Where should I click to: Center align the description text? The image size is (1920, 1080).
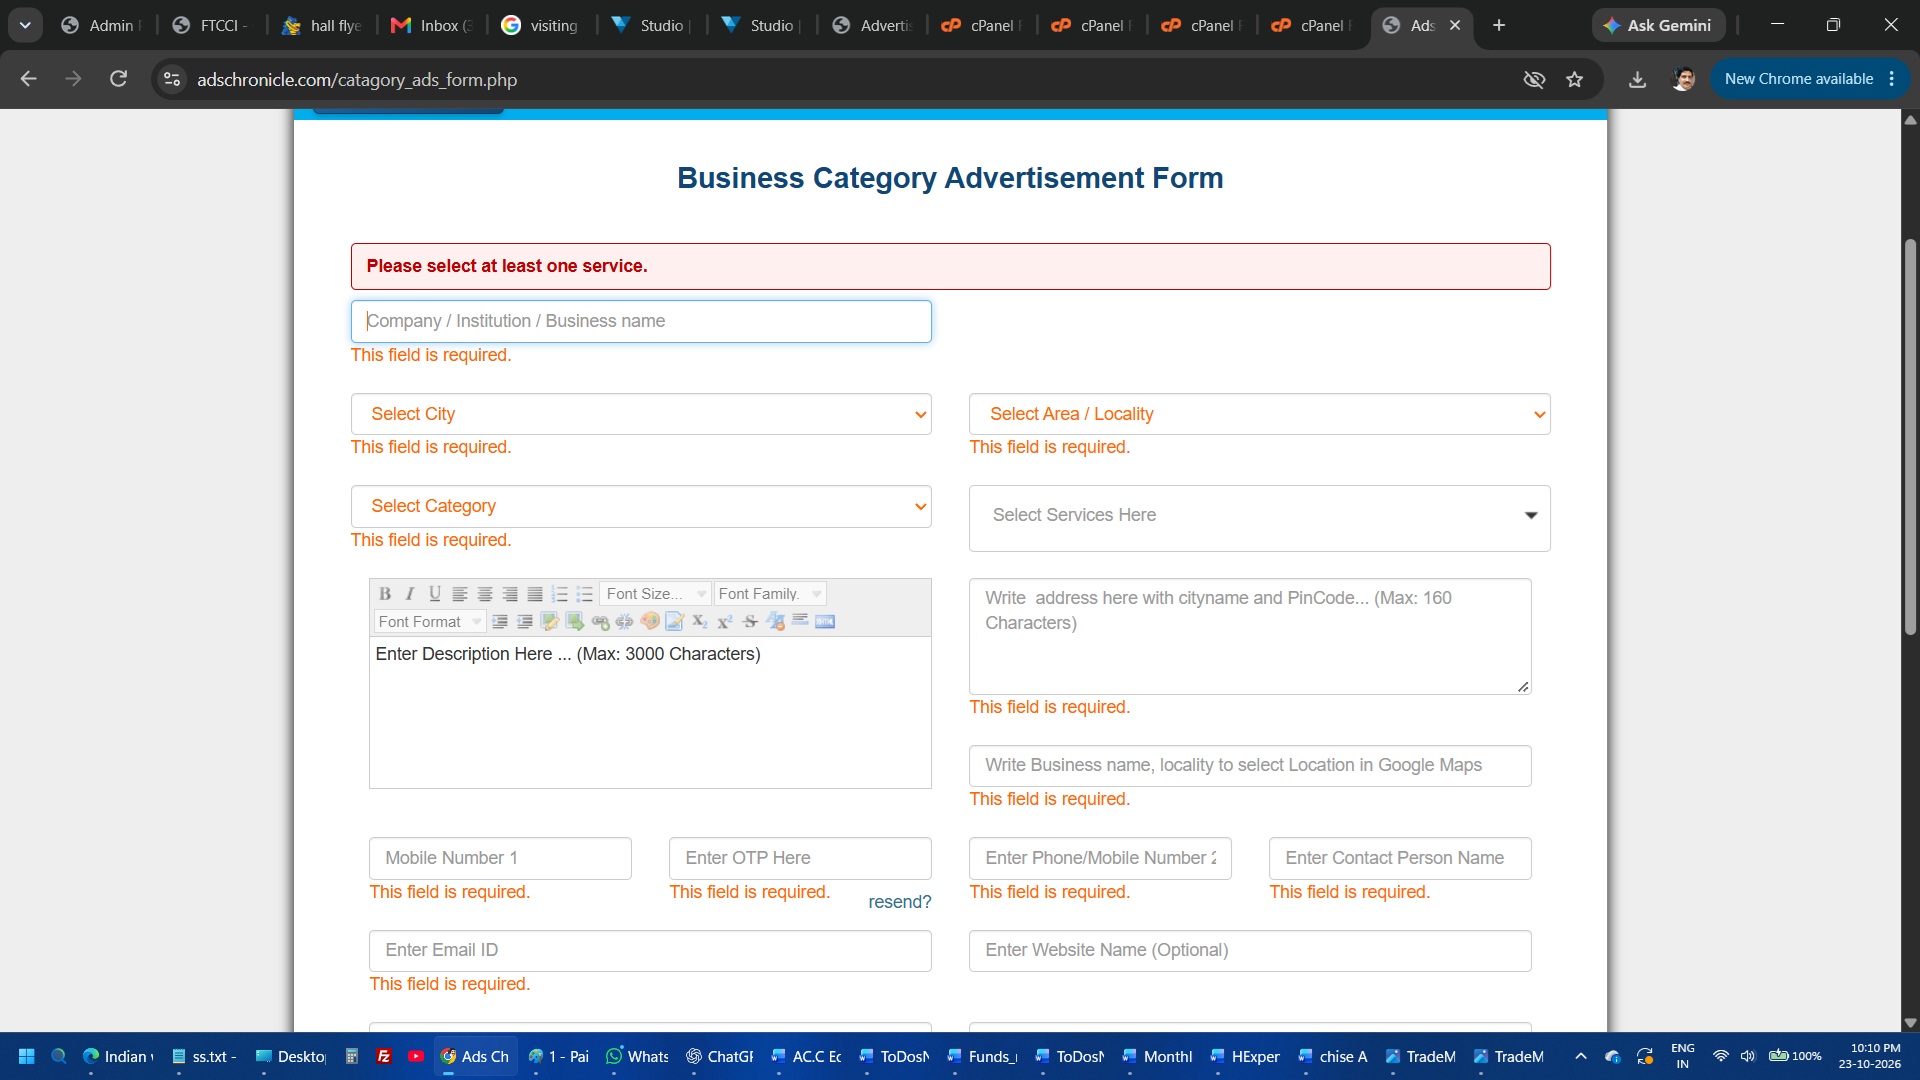coord(485,594)
